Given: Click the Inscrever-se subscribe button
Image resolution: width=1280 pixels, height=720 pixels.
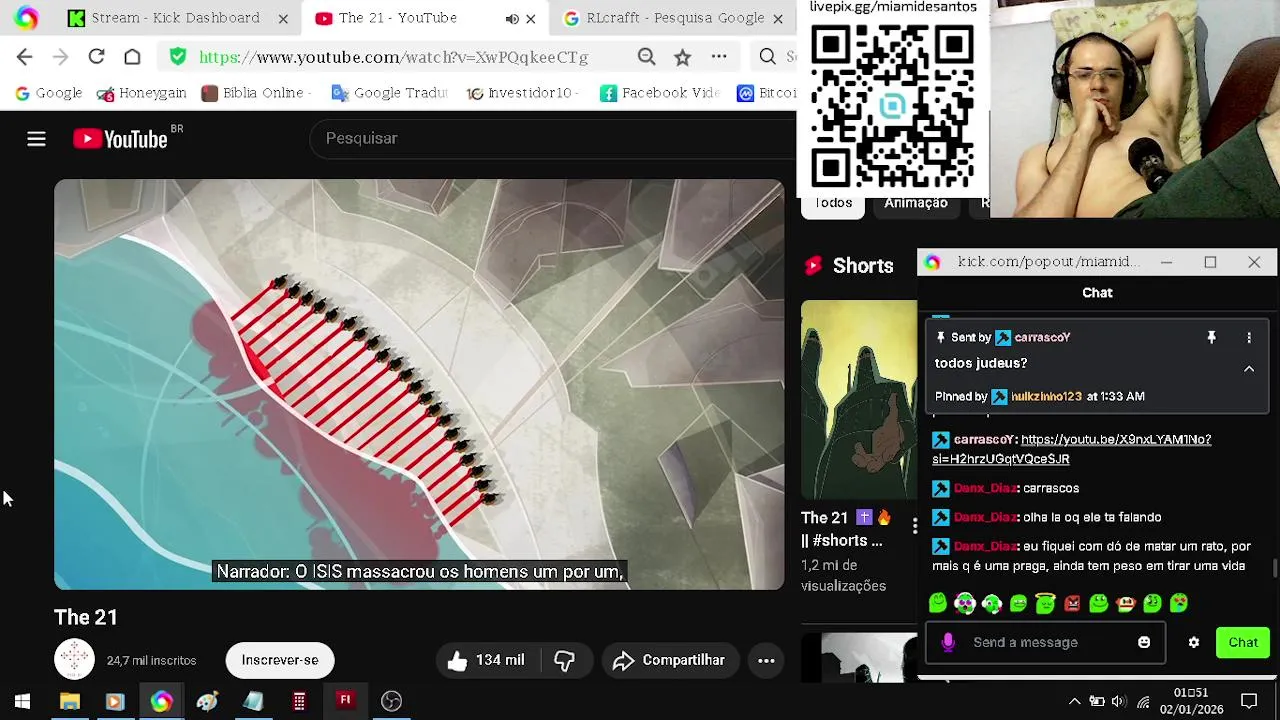Looking at the screenshot, I should [x=280, y=660].
